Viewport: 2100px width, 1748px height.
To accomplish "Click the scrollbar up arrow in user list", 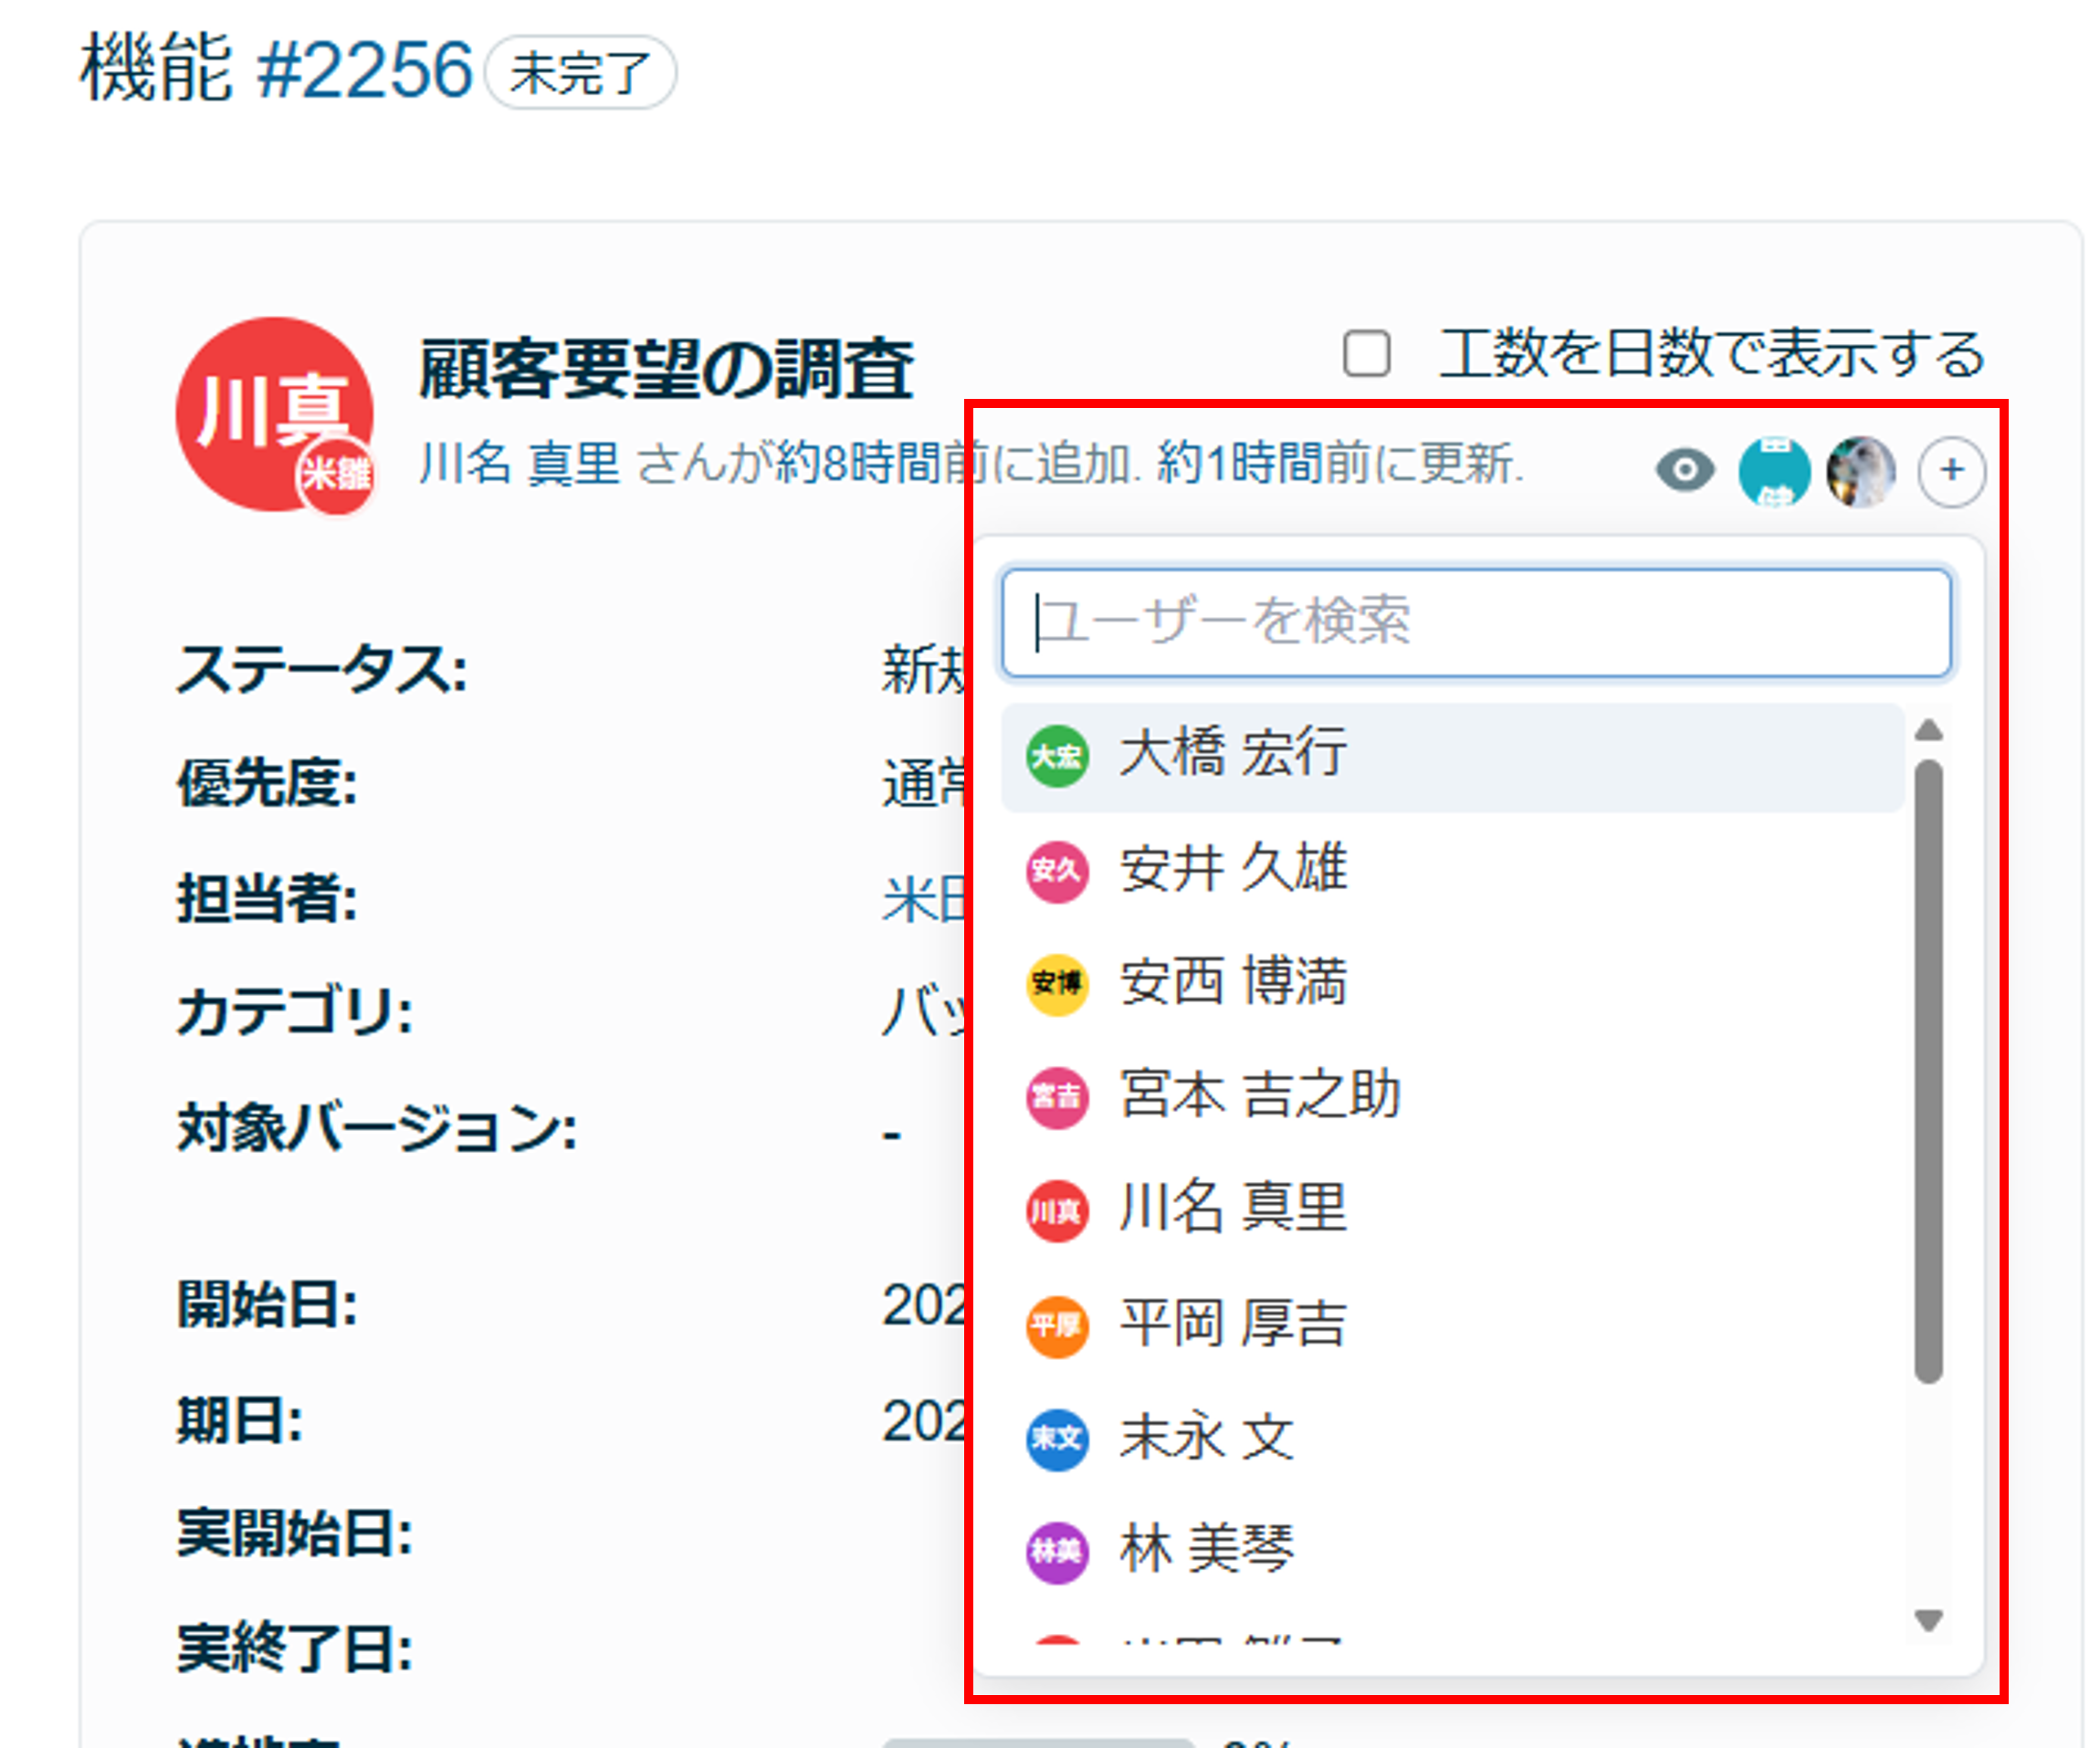I will pyautogui.click(x=1928, y=730).
